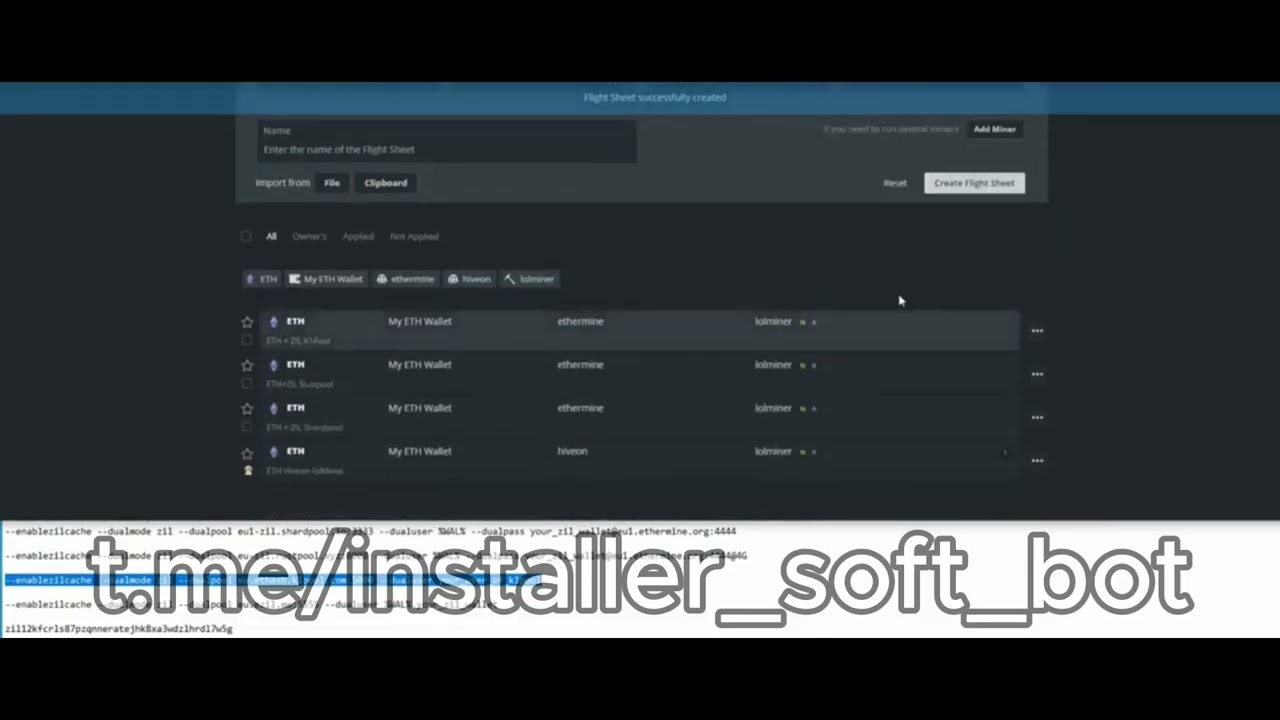
Task: Star the hiveon flight sheet
Action: (x=247, y=452)
